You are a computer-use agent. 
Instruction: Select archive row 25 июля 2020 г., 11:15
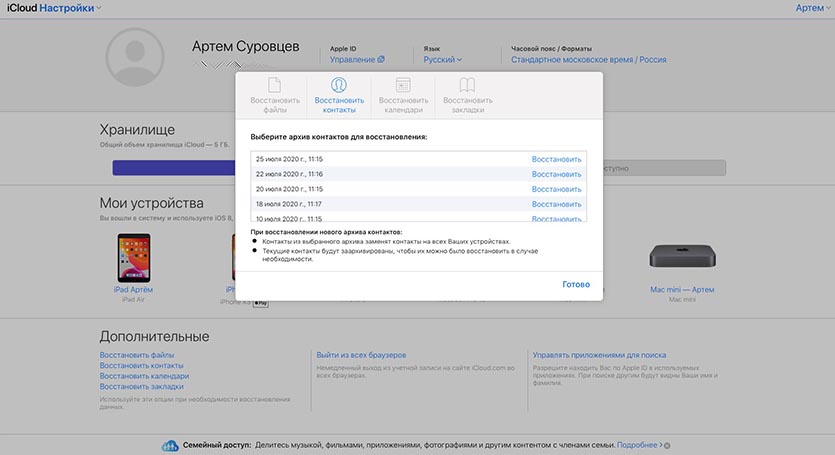(x=419, y=159)
